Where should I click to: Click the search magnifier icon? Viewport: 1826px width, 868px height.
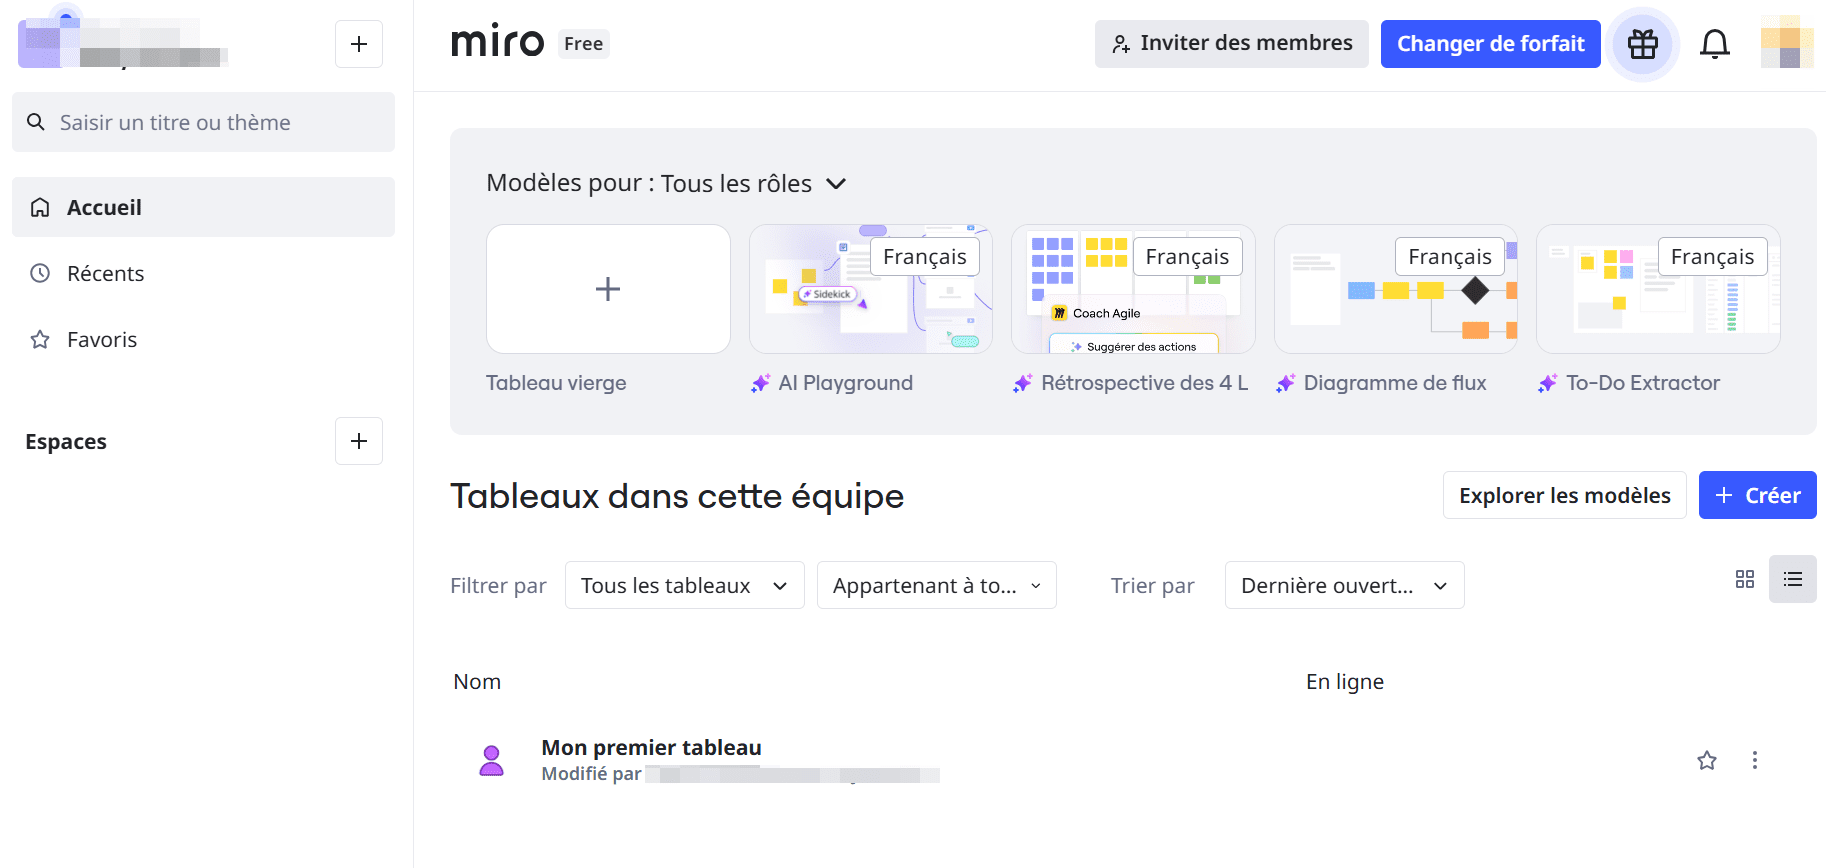36,122
